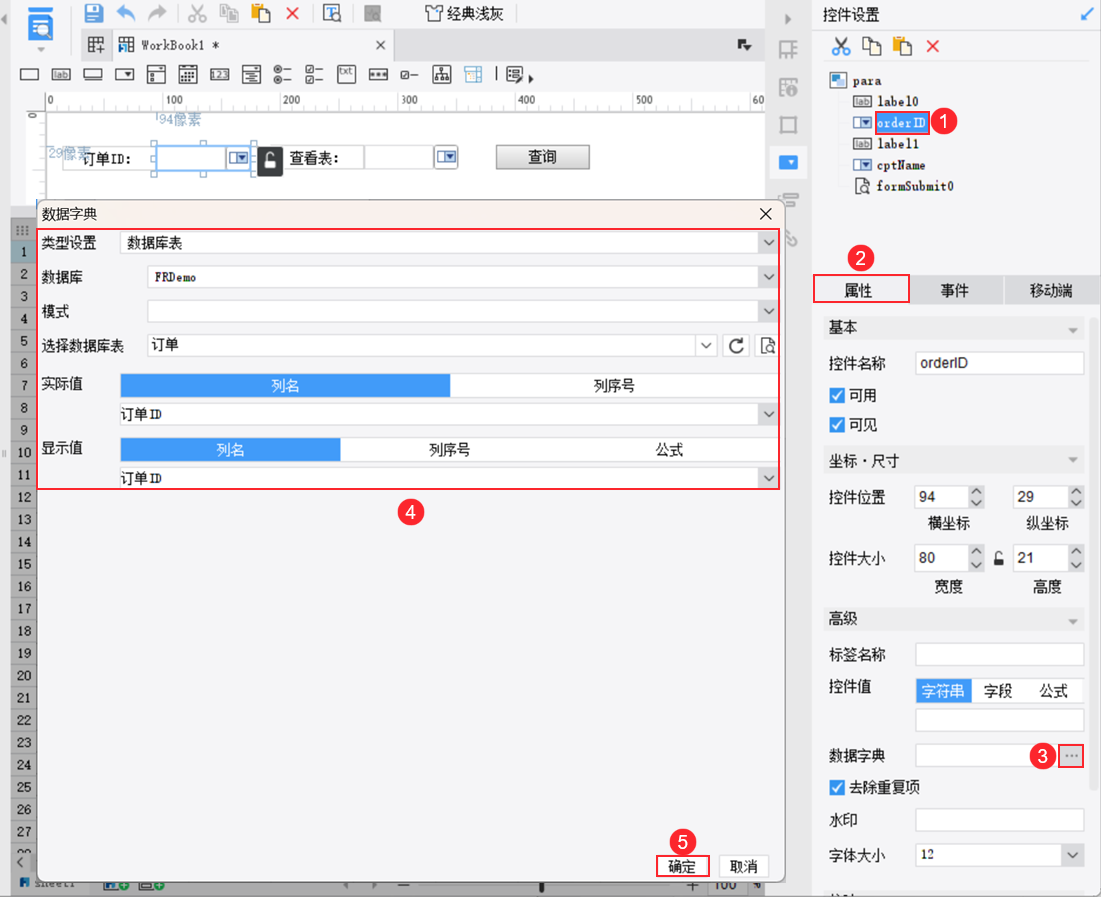Preview the selected database table
The image size is (1101, 897).
click(767, 346)
